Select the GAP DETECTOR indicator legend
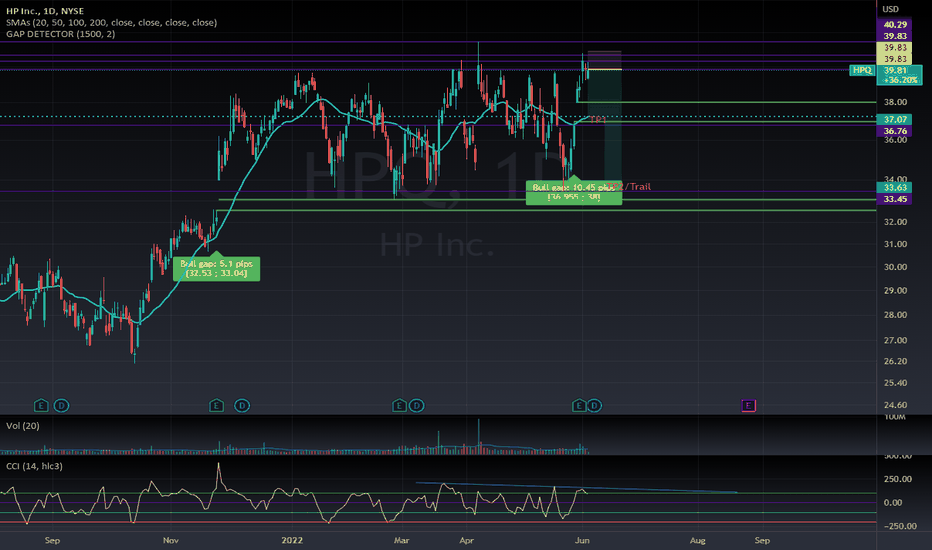 pyautogui.click(x=61, y=34)
